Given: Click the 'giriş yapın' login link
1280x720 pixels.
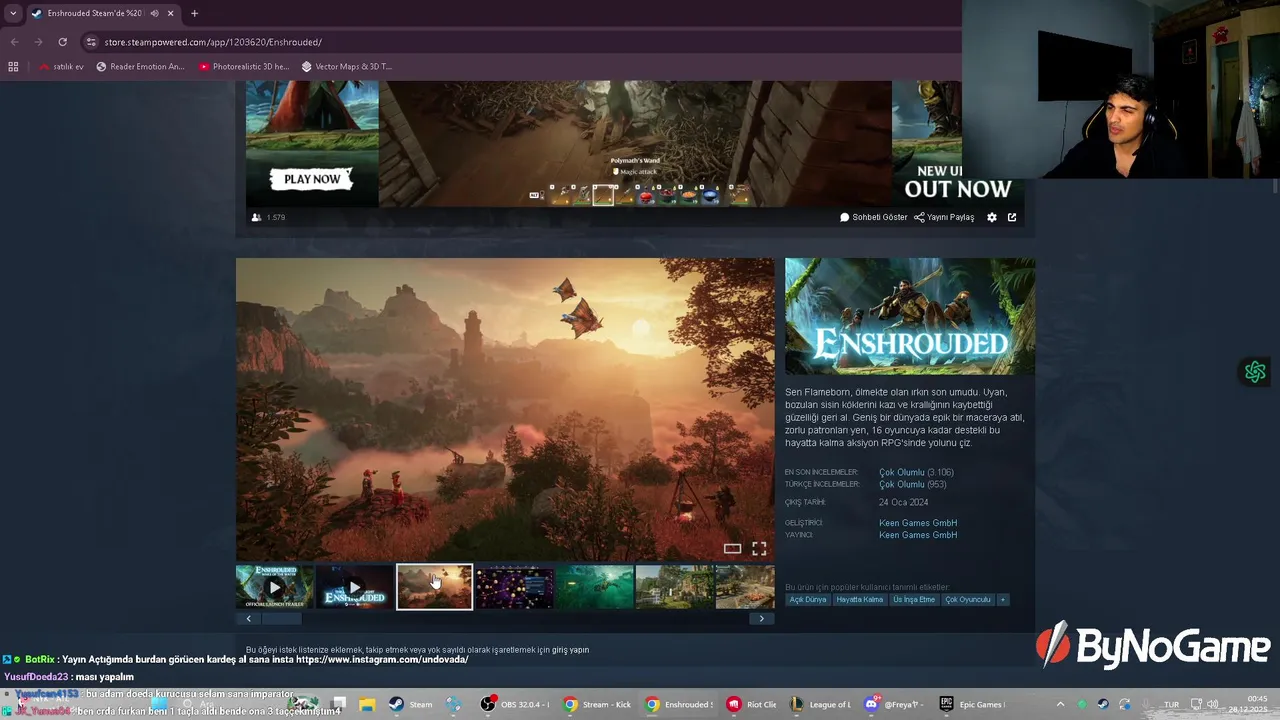Looking at the screenshot, I should (570, 650).
